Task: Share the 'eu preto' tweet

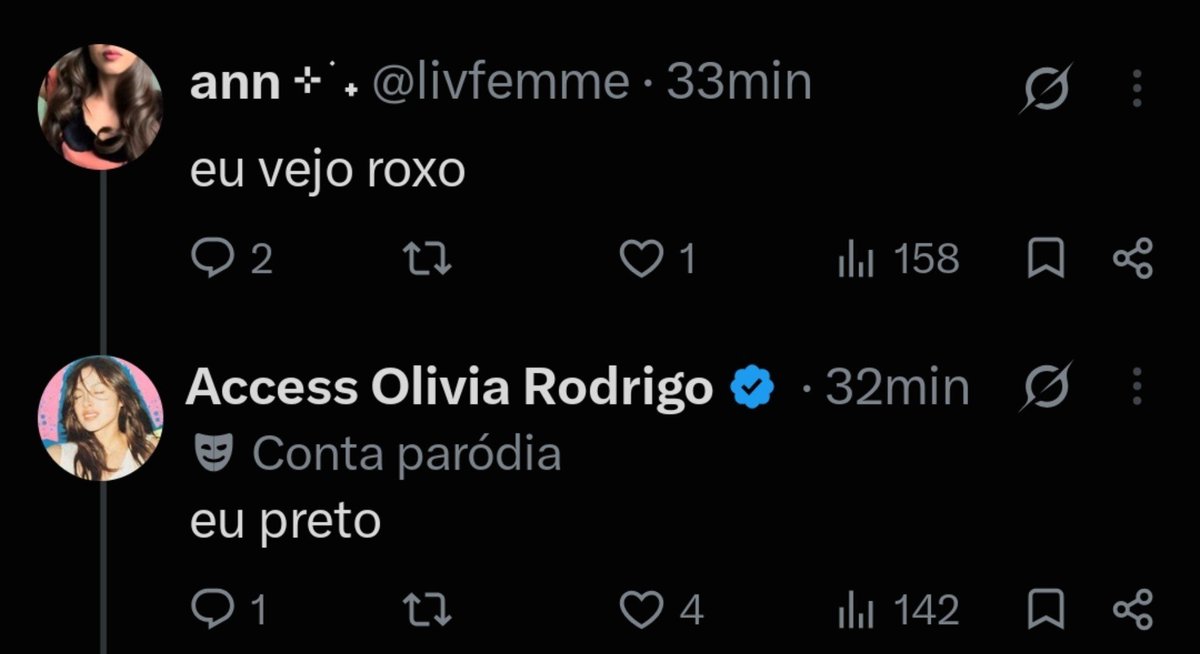Action: [x=1133, y=610]
